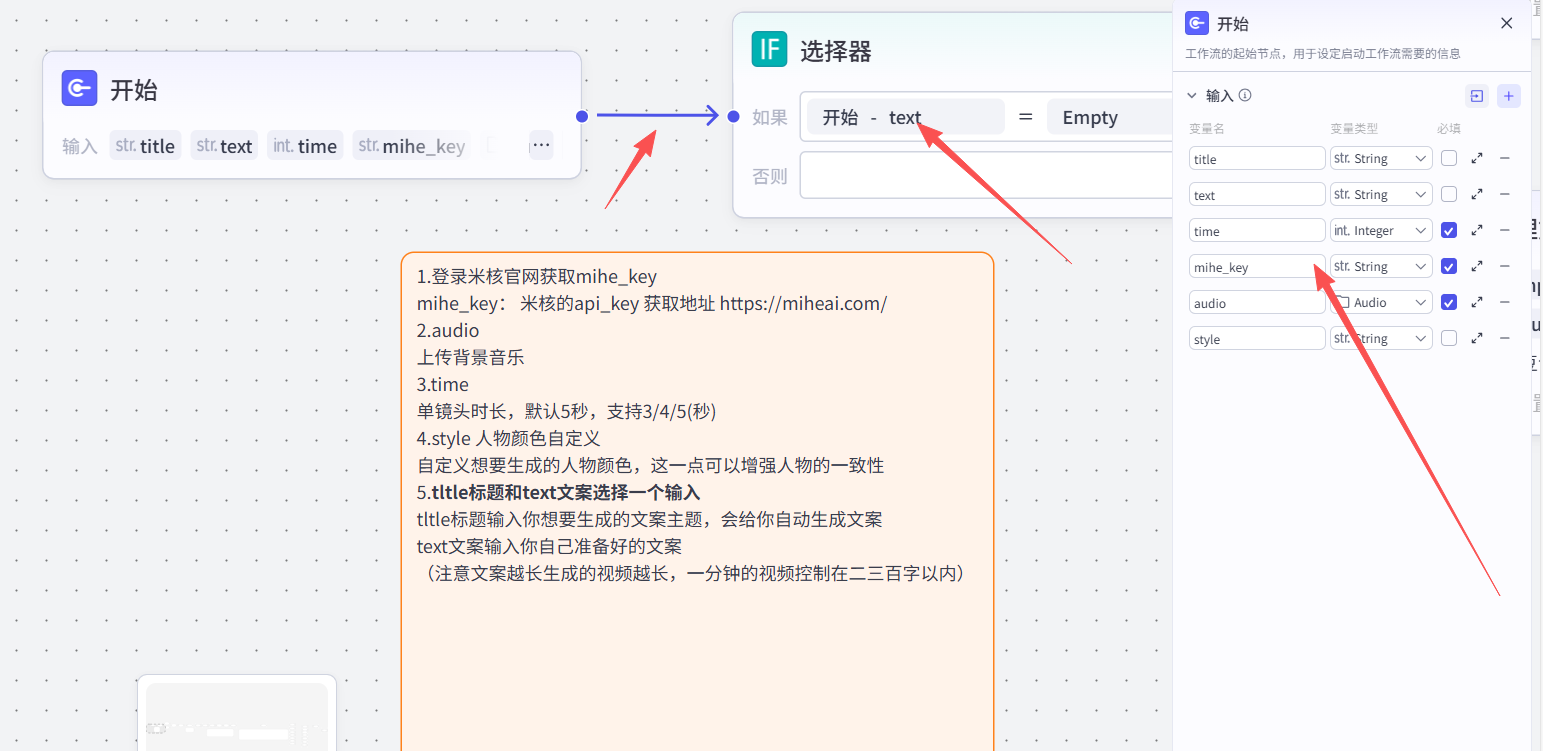Click the plus icon to add input variable
Image resolution: width=1543 pixels, height=751 pixels.
tap(1509, 96)
